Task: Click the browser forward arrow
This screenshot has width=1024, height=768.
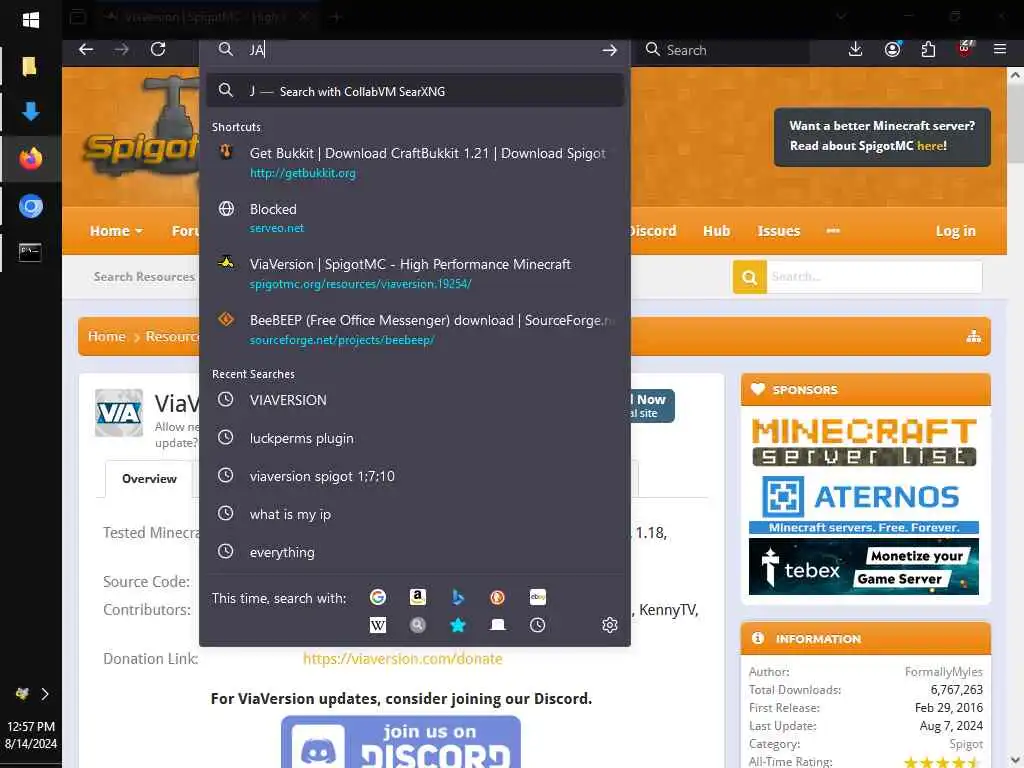Action: 121,50
